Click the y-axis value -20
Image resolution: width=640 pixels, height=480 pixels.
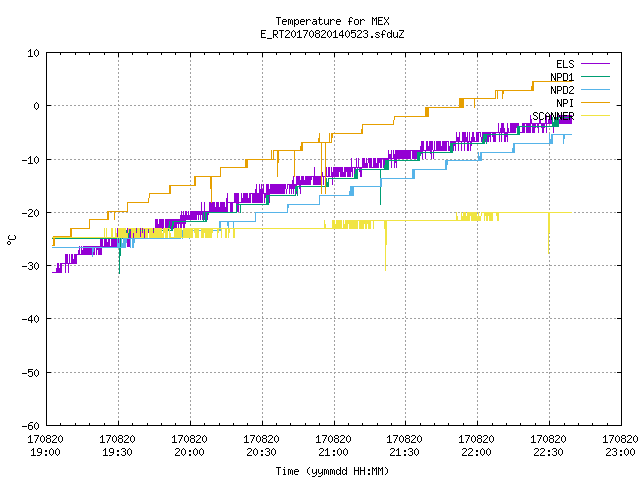pos(31,213)
